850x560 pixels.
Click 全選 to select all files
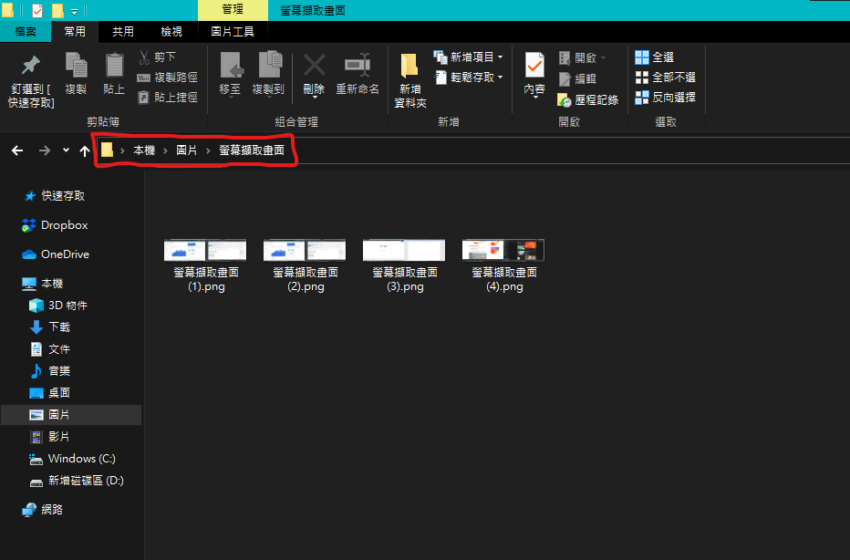tap(642, 57)
